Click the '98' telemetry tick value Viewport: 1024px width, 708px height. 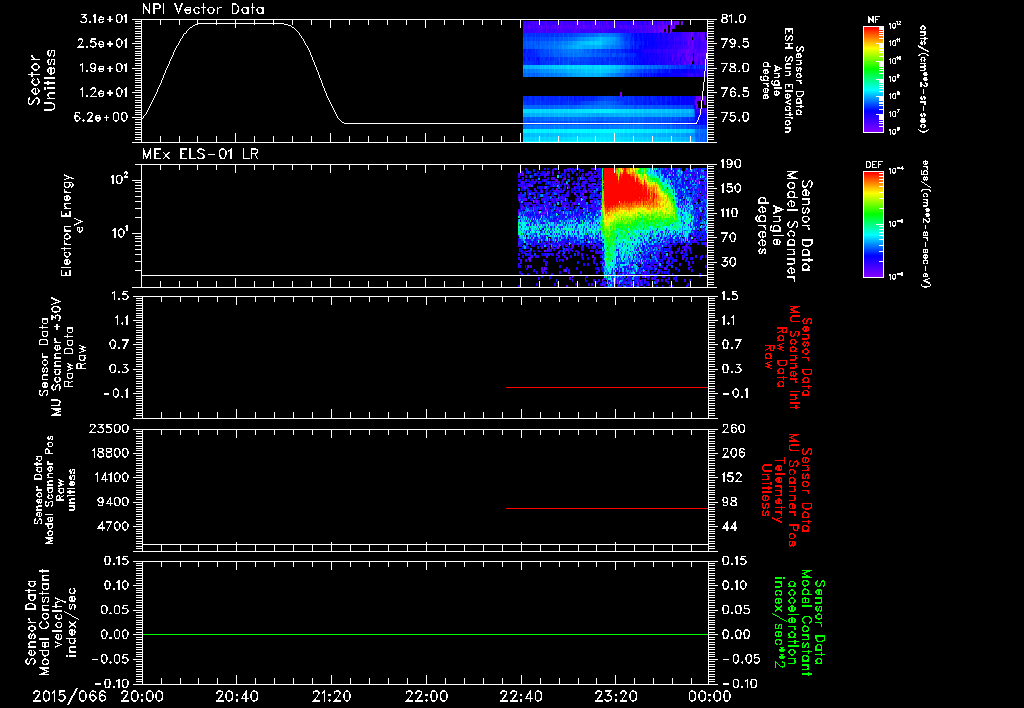730,502
